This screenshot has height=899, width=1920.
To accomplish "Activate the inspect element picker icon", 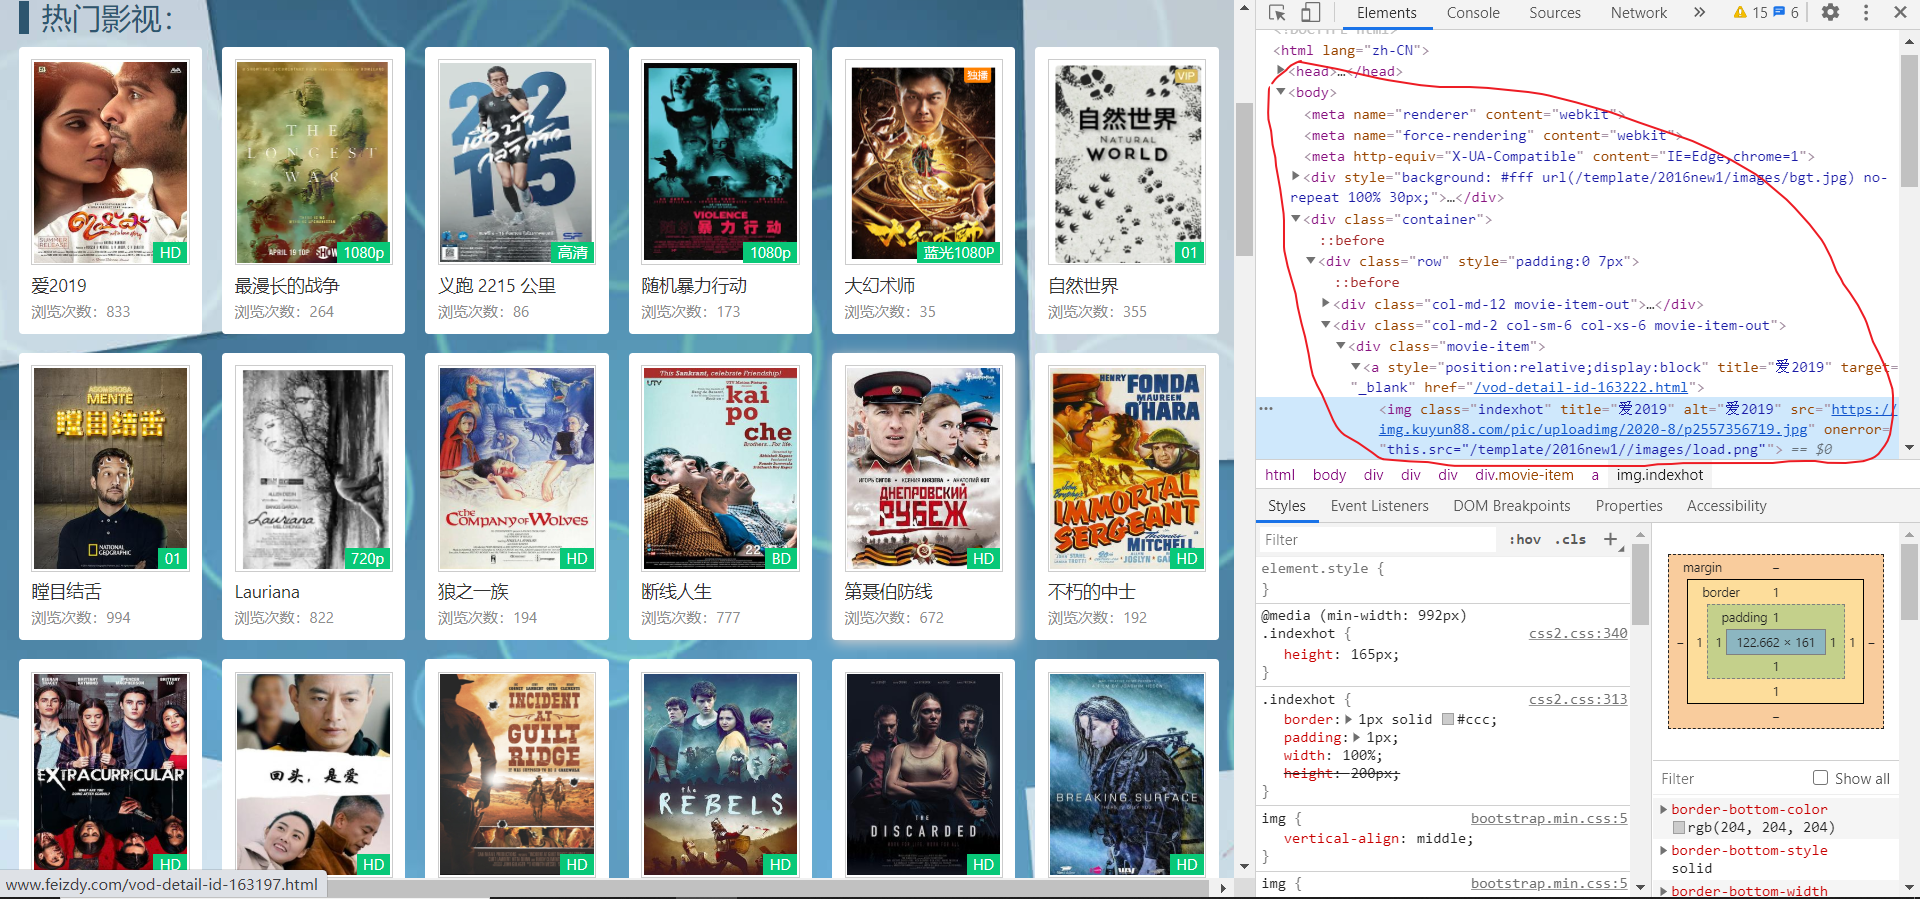I will [x=1277, y=13].
